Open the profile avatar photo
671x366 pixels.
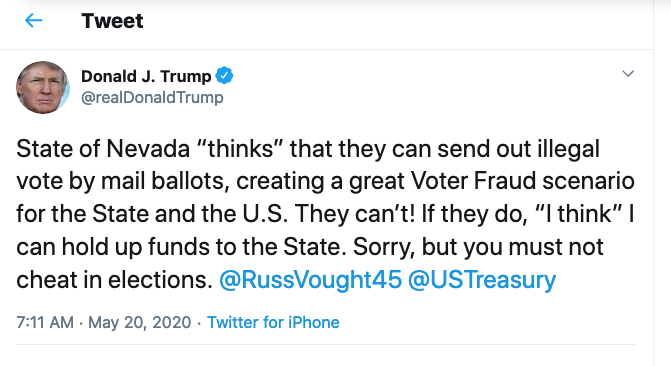coord(43,87)
